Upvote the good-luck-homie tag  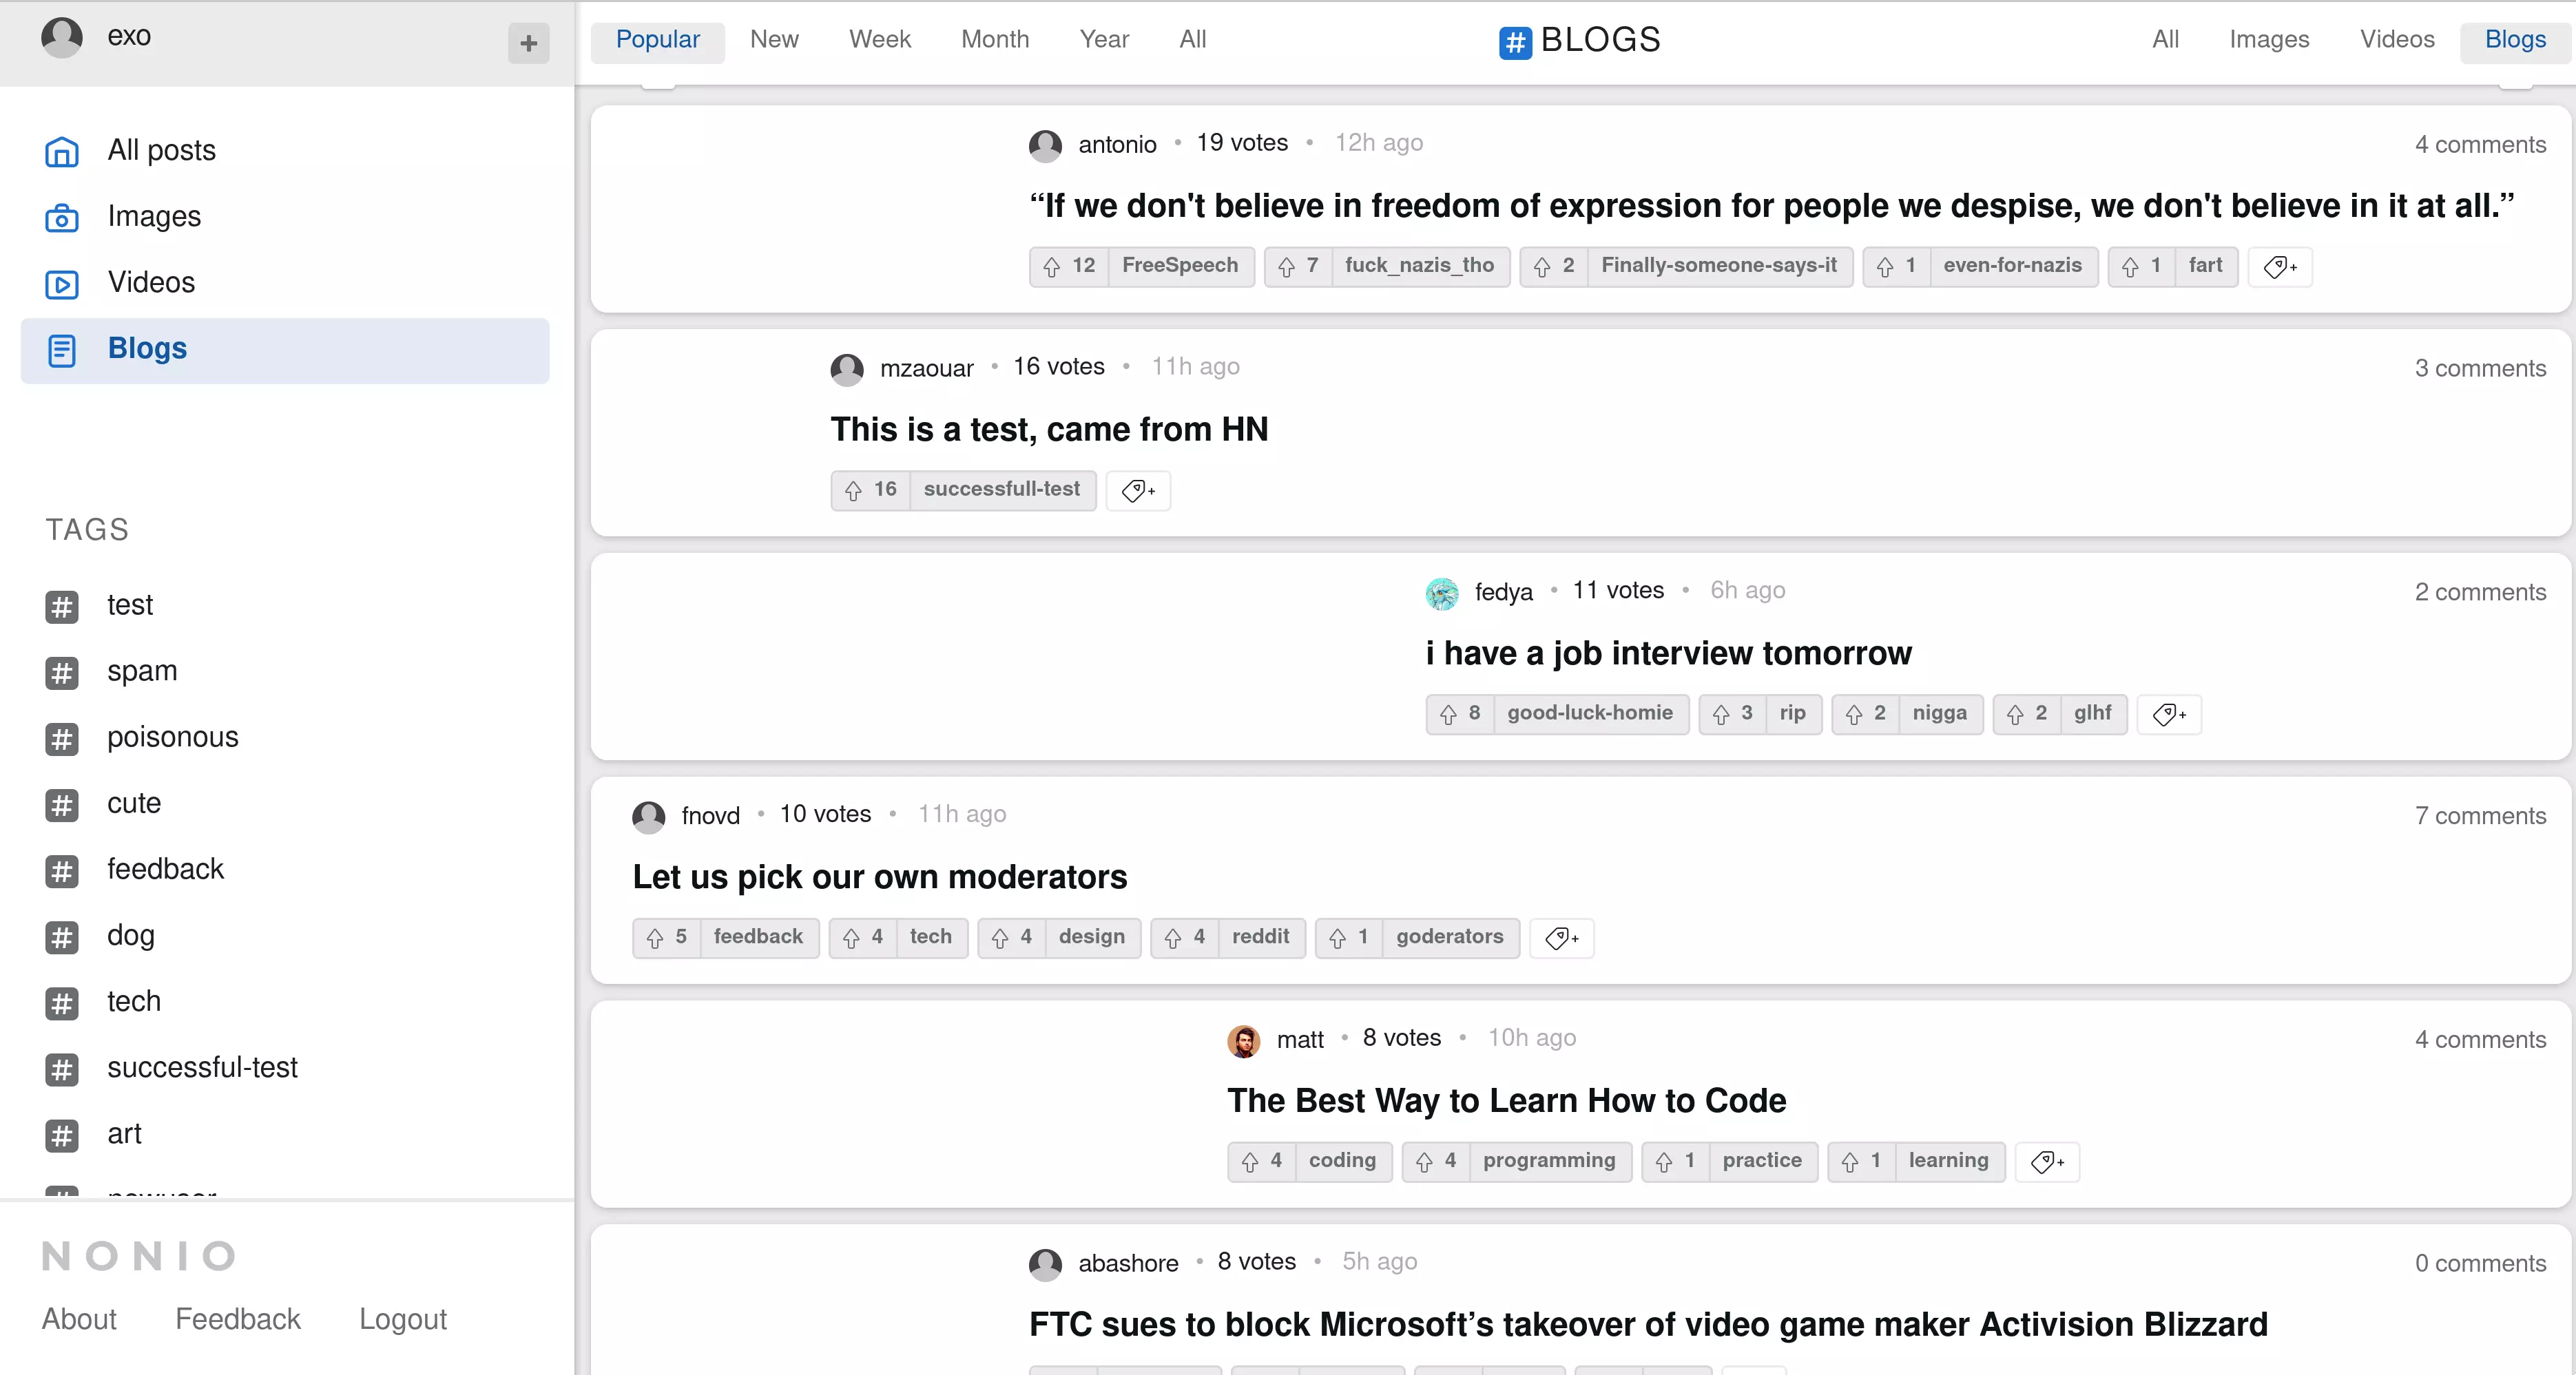tap(1448, 714)
